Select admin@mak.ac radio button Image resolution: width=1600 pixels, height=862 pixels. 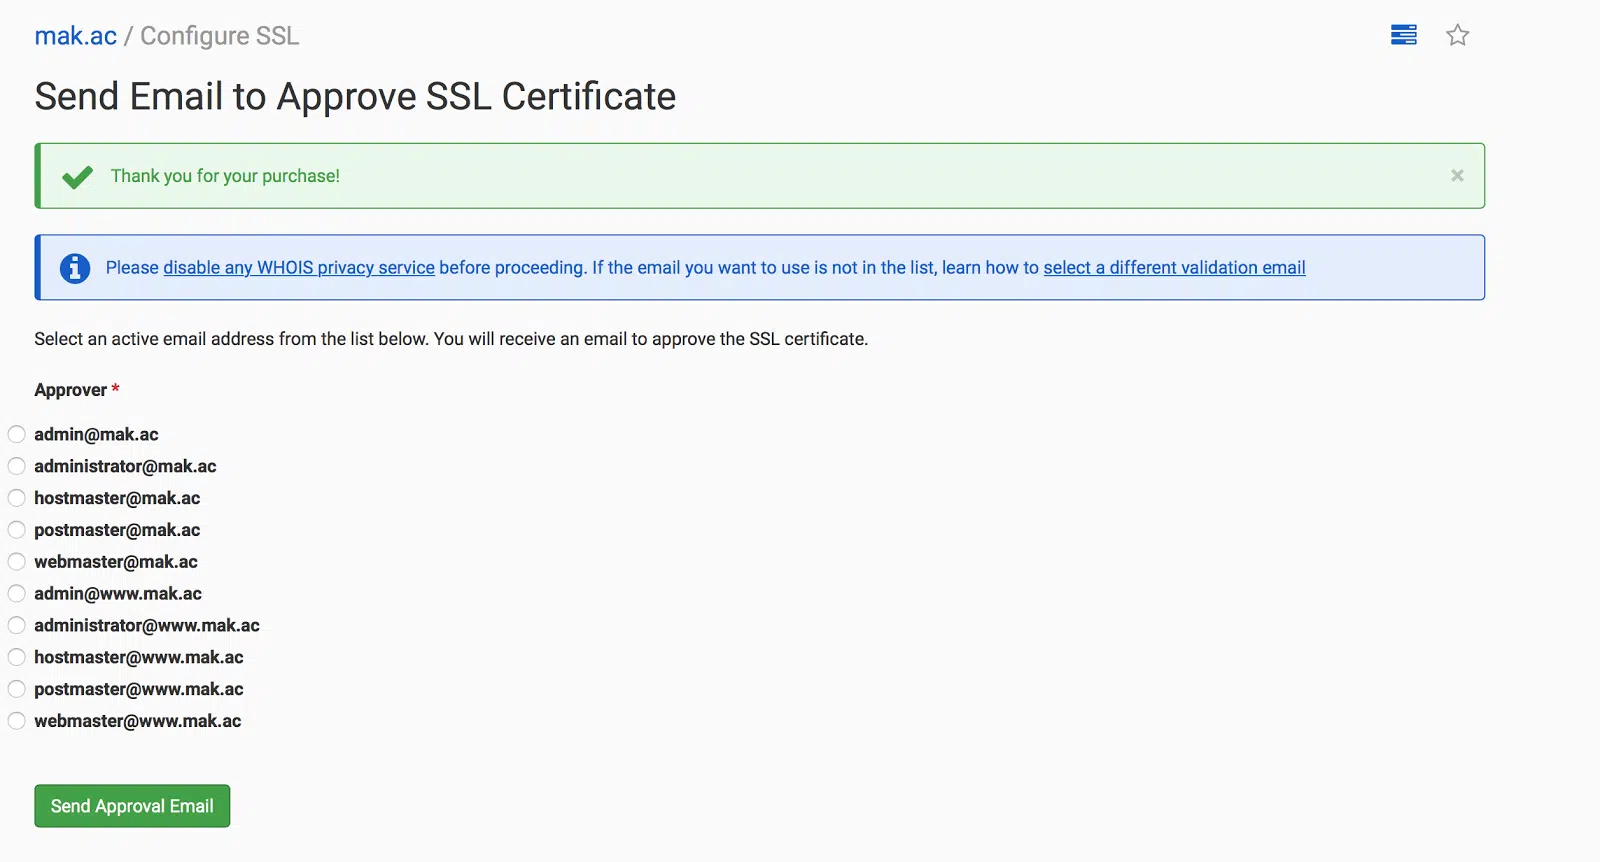[x=17, y=434]
